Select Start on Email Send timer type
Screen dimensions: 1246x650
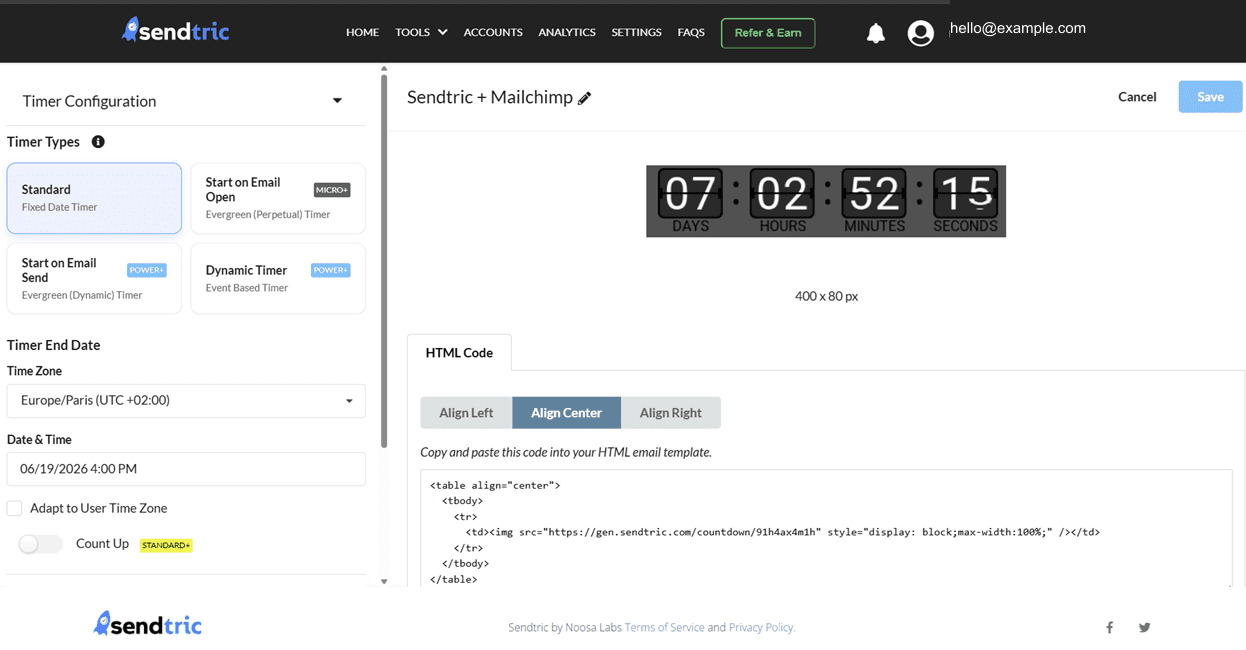click(x=94, y=278)
